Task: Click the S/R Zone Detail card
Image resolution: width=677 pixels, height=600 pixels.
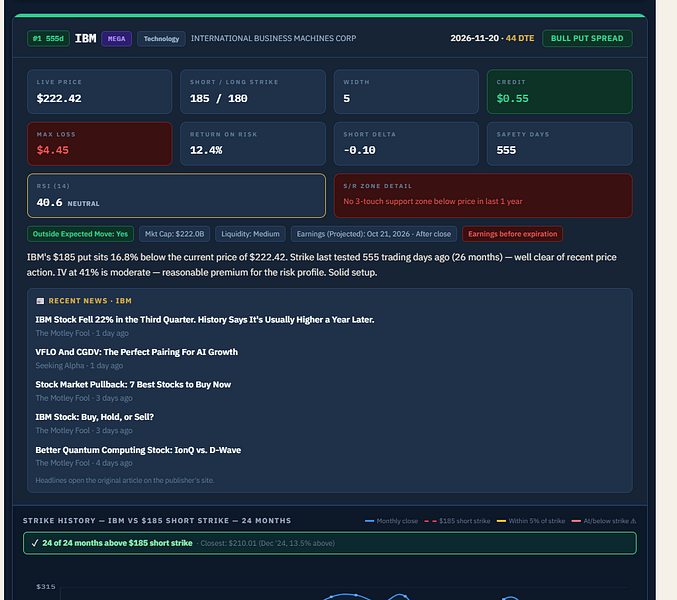Action: point(483,196)
